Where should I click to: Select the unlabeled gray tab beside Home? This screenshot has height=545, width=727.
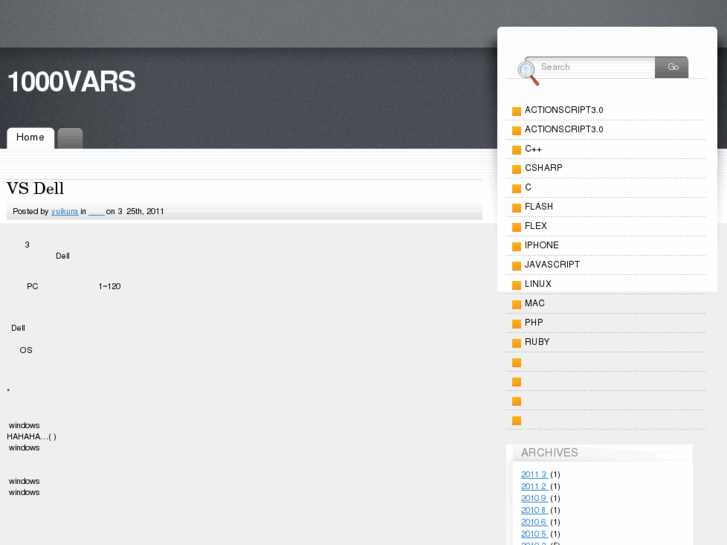70,138
